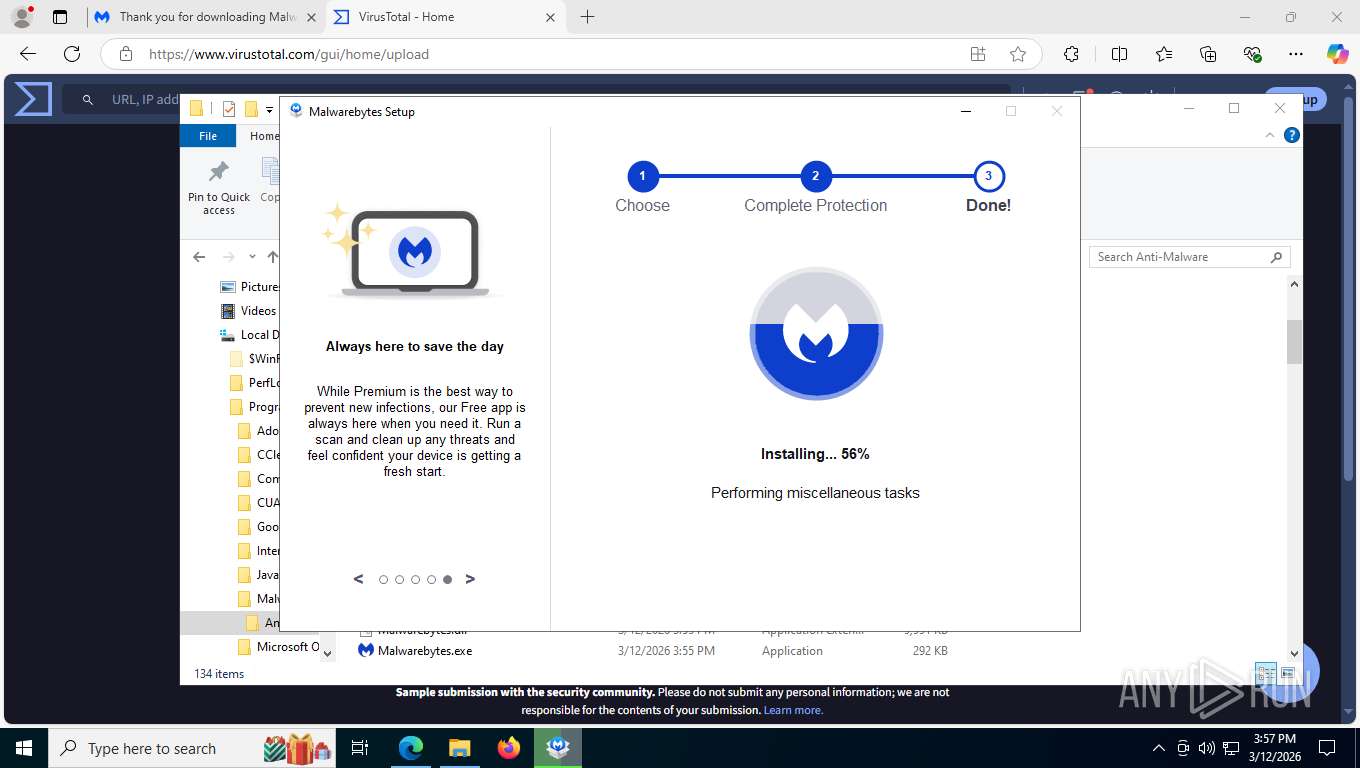Open the Customize Quick Access Toolbar dropdown

coord(269,110)
